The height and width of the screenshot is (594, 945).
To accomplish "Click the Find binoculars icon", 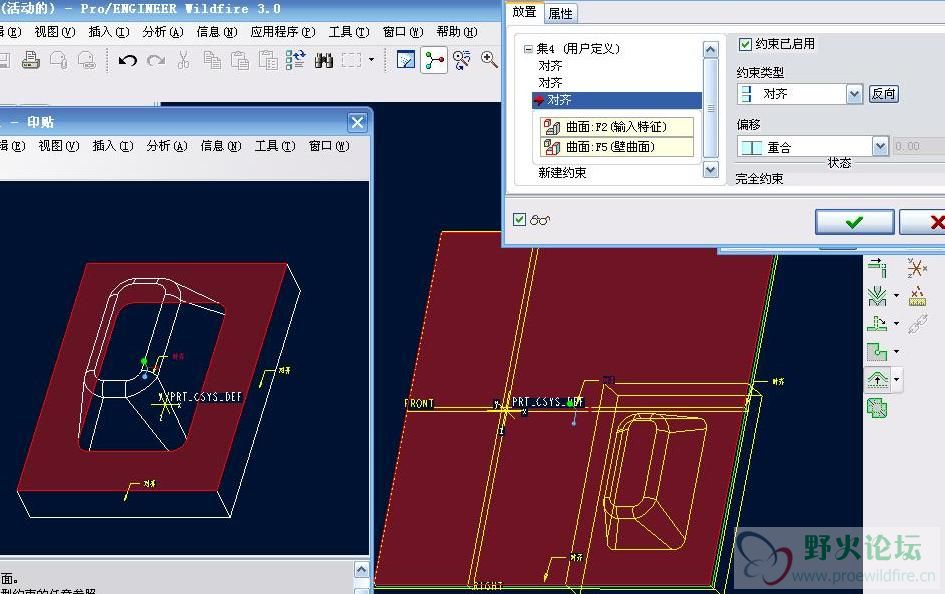I will (324, 60).
